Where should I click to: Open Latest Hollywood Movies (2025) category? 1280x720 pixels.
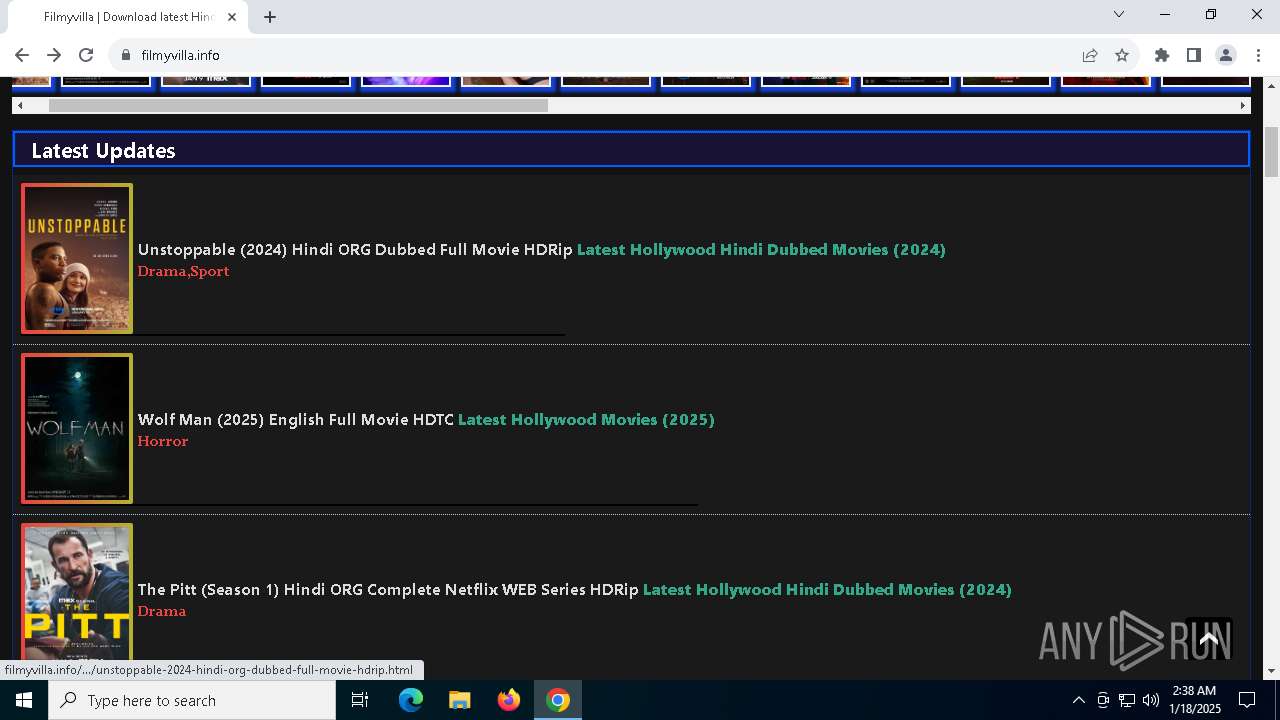586,419
